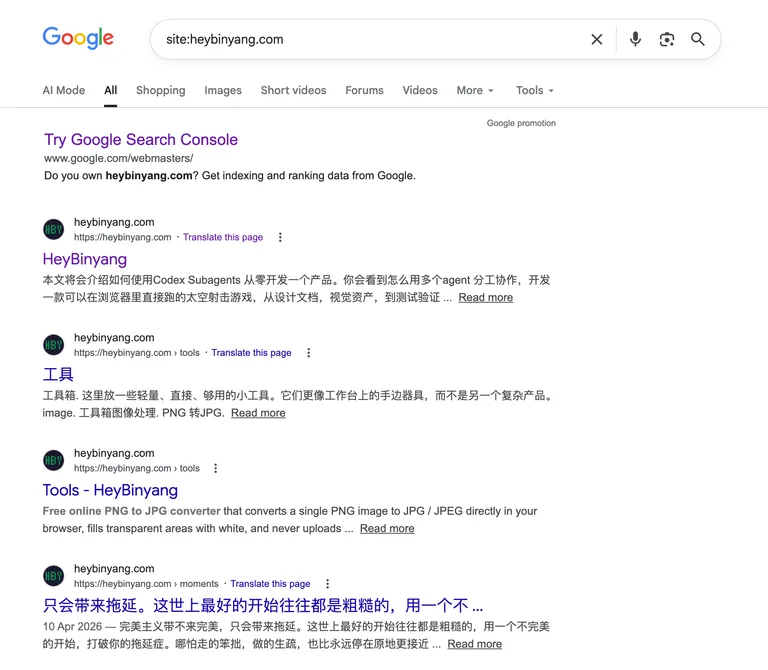This screenshot has height=670, width=768.
Task: Open three-dot menu for moments result
Action: click(327, 584)
